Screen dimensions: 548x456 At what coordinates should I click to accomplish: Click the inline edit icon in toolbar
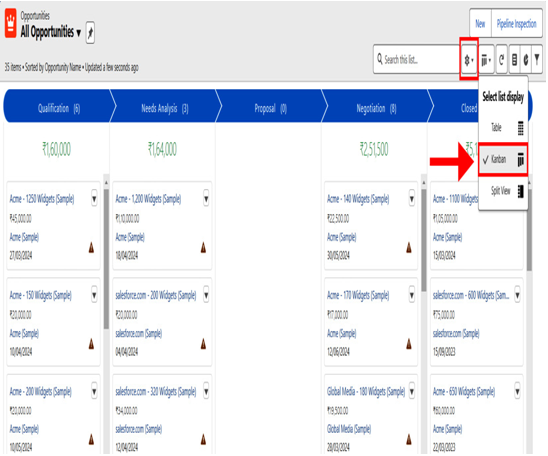pyautogui.click(x=514, y=60)
